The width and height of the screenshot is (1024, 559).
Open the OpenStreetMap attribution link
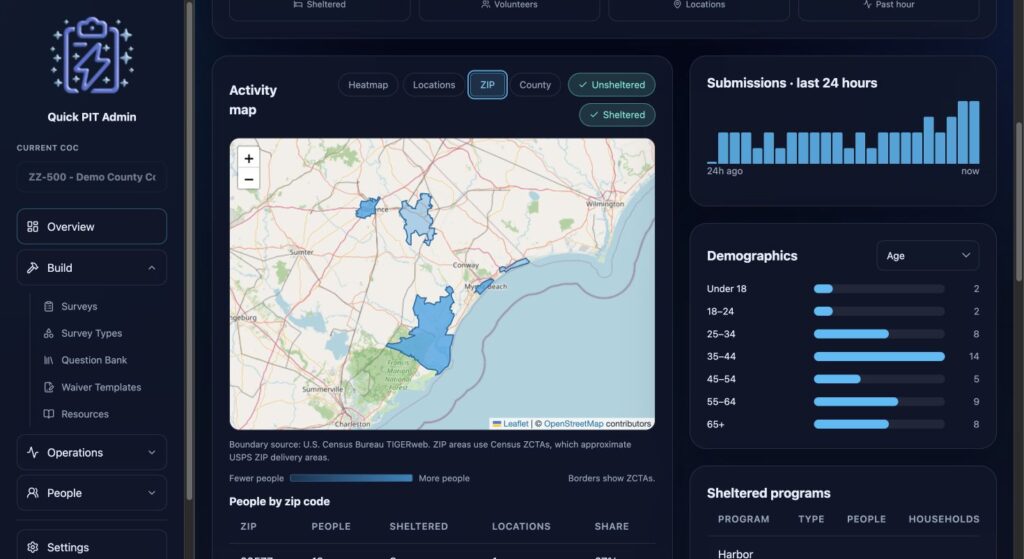(573, 424)
